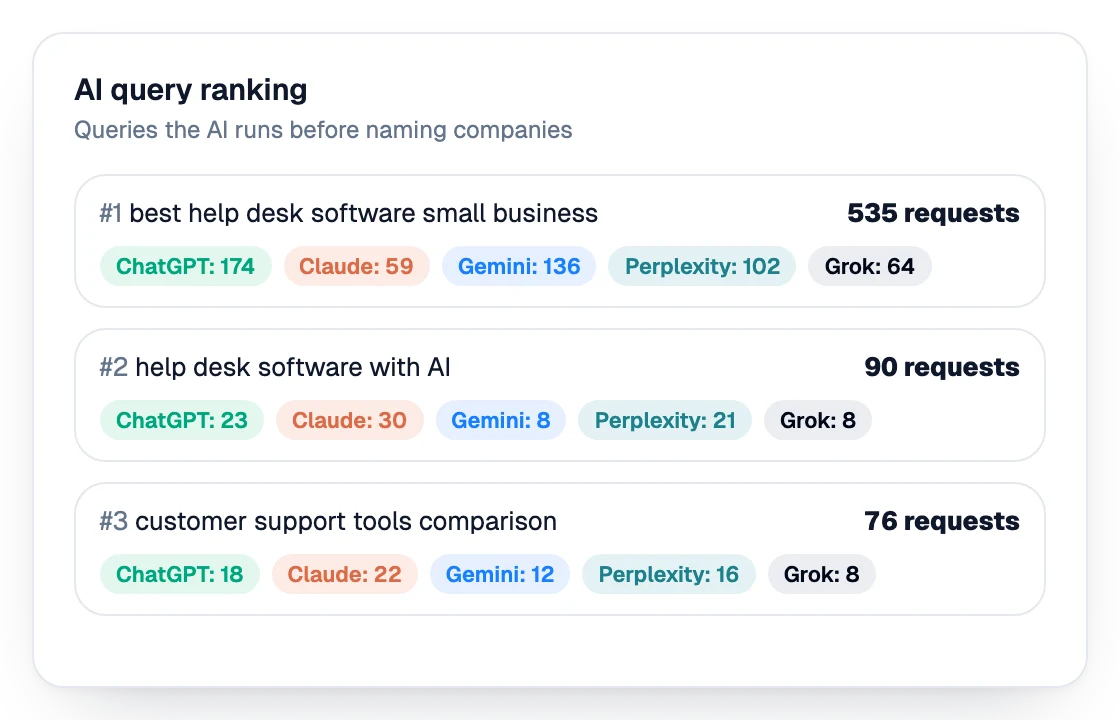Click the 'Gemini: 12' badge

[500, 574]
